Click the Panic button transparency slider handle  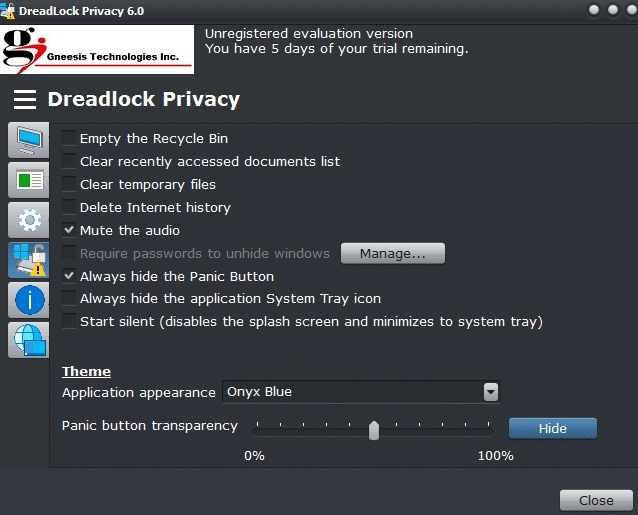tap(374, 430)
